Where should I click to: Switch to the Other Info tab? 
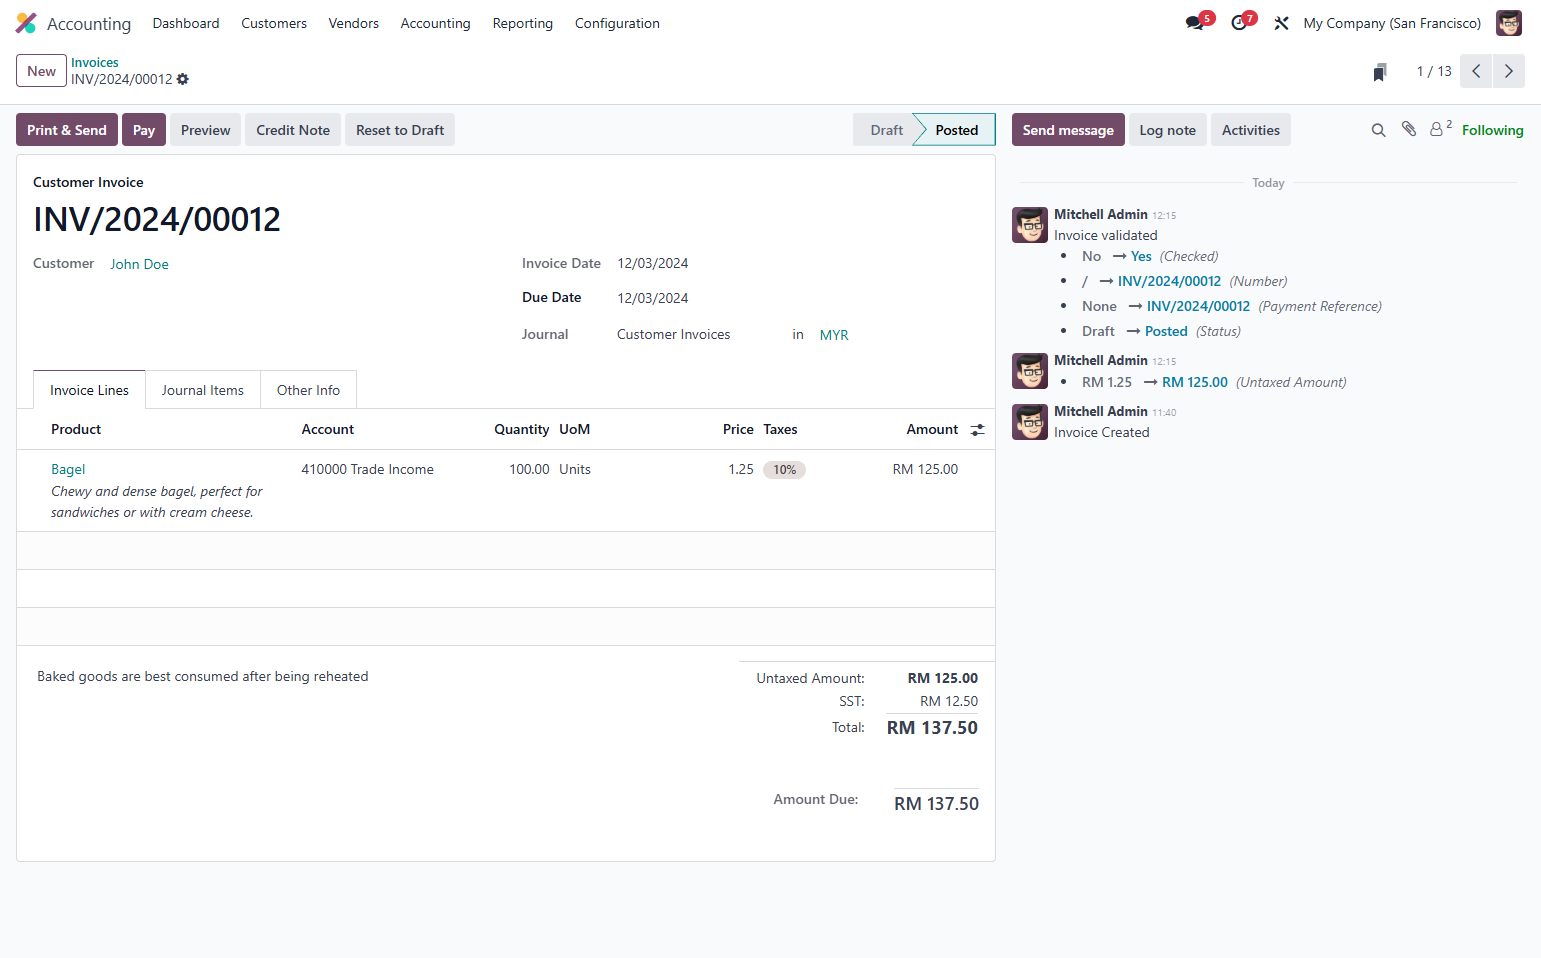(x=308, y=390)
